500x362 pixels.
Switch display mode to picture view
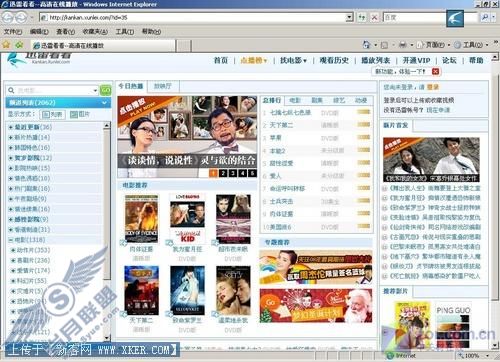pos(80,115)
